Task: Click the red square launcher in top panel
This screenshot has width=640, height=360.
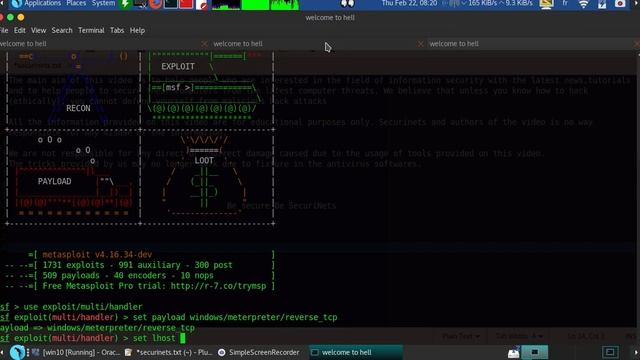Action: pos(186,4)
